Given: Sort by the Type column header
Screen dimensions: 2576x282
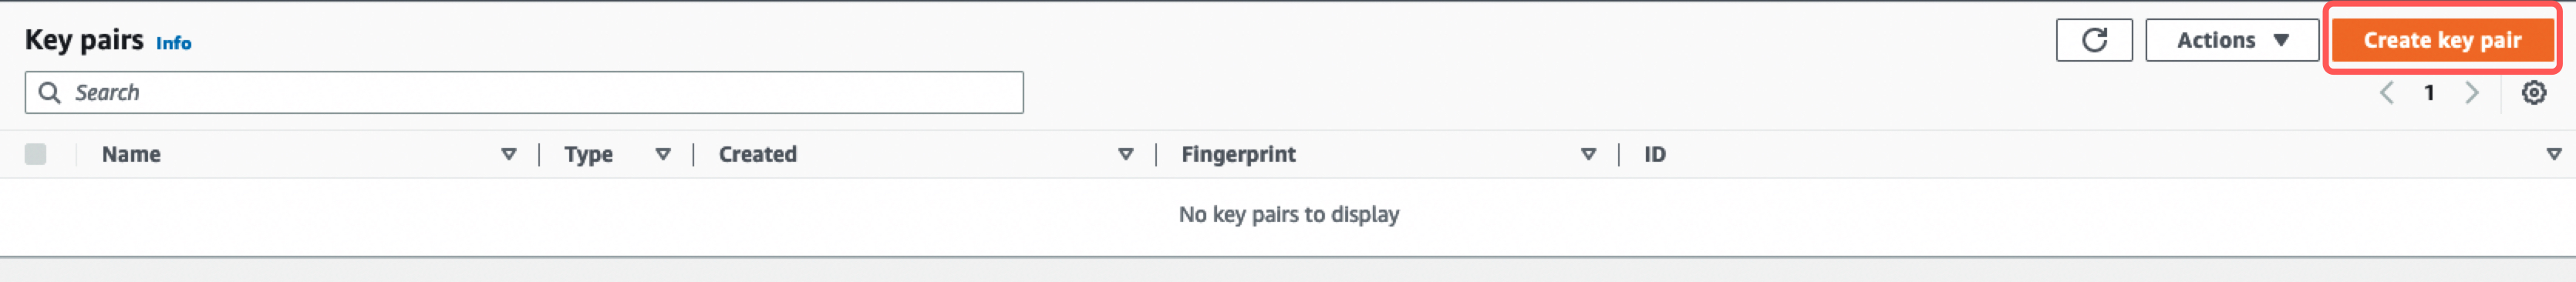Looking at the screenshot, I should pos(588,154).
